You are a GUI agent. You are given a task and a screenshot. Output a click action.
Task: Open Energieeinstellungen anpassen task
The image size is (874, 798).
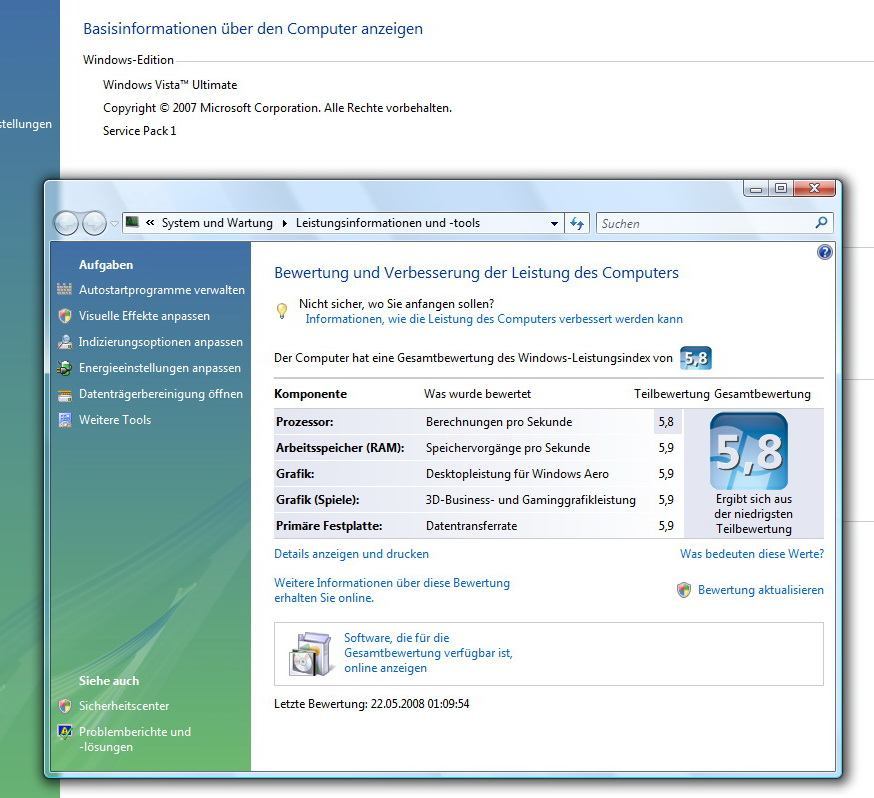point(159,368)
